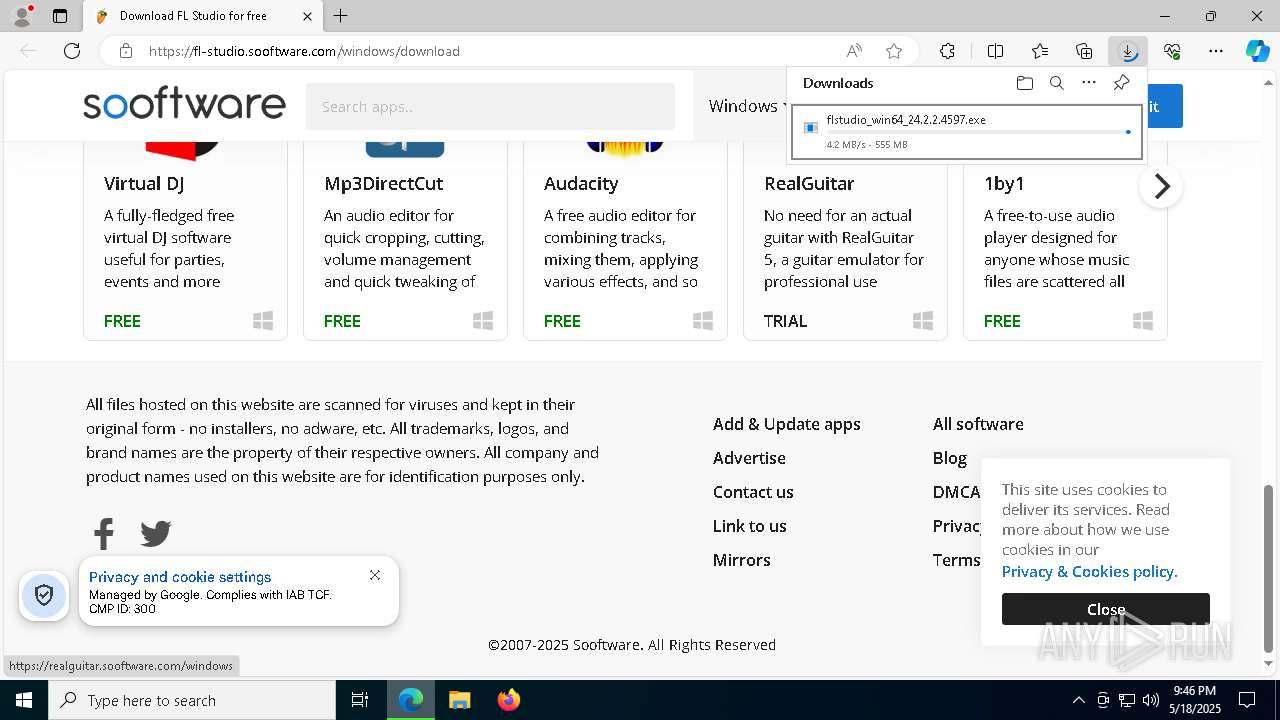Image resolution: width=1280 pixels, height=720 pixels.
Task: Click the privacy shield badge icon
Action: click(44, 596)
